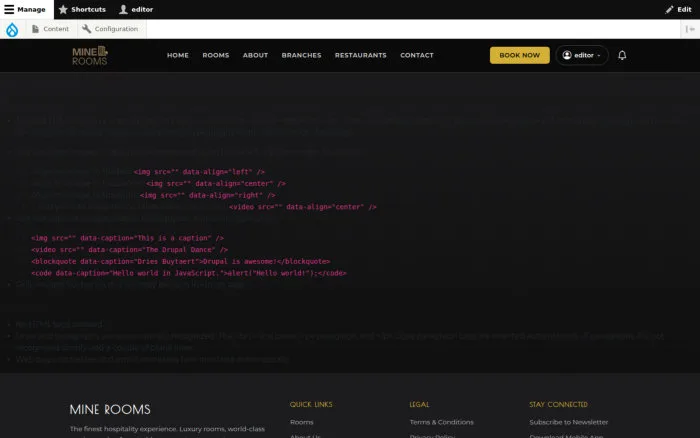Click the blockquote Dries Buytaert code

pos(180,262)
